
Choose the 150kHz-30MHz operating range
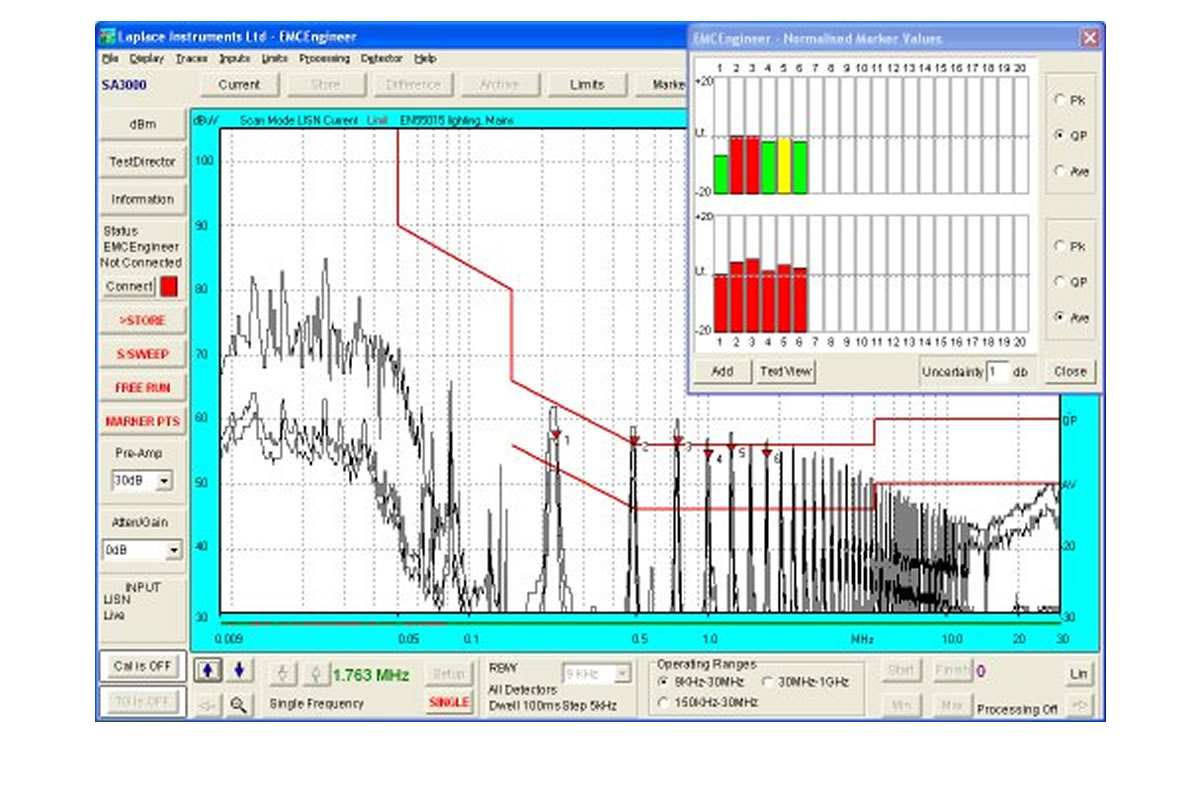pos(665,703)
